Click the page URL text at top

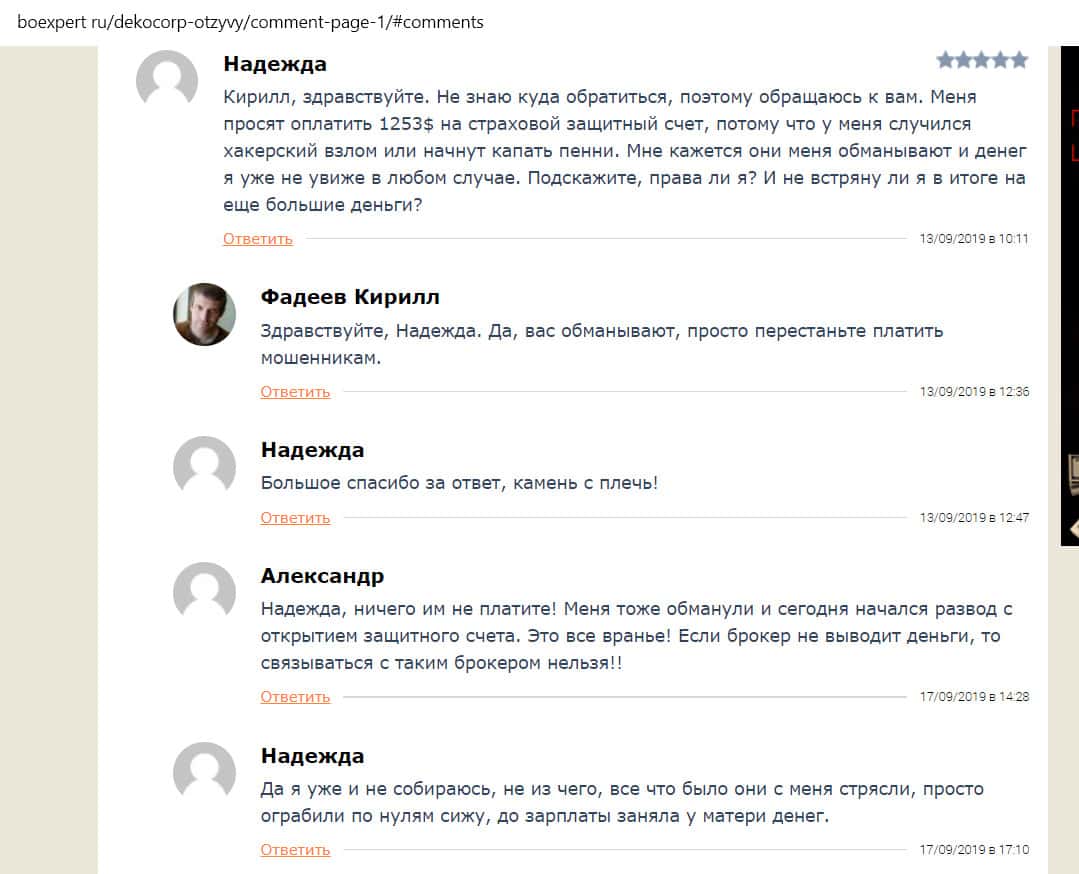pos(250,22)
